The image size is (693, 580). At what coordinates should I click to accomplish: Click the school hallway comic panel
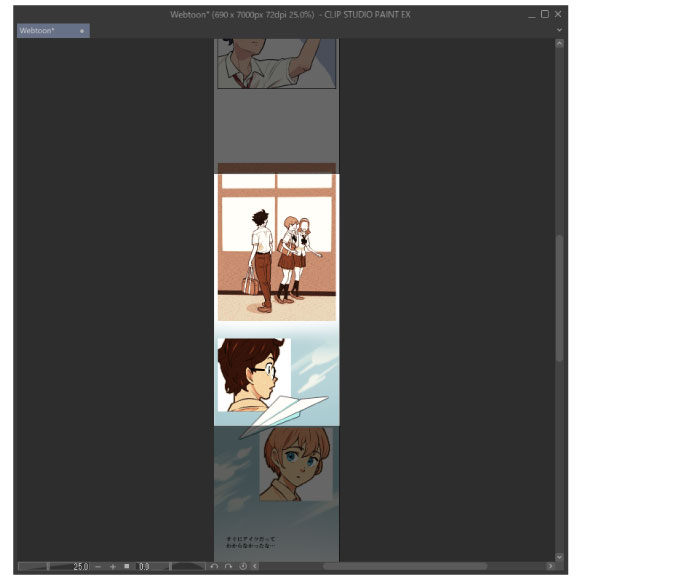(277, 243)
